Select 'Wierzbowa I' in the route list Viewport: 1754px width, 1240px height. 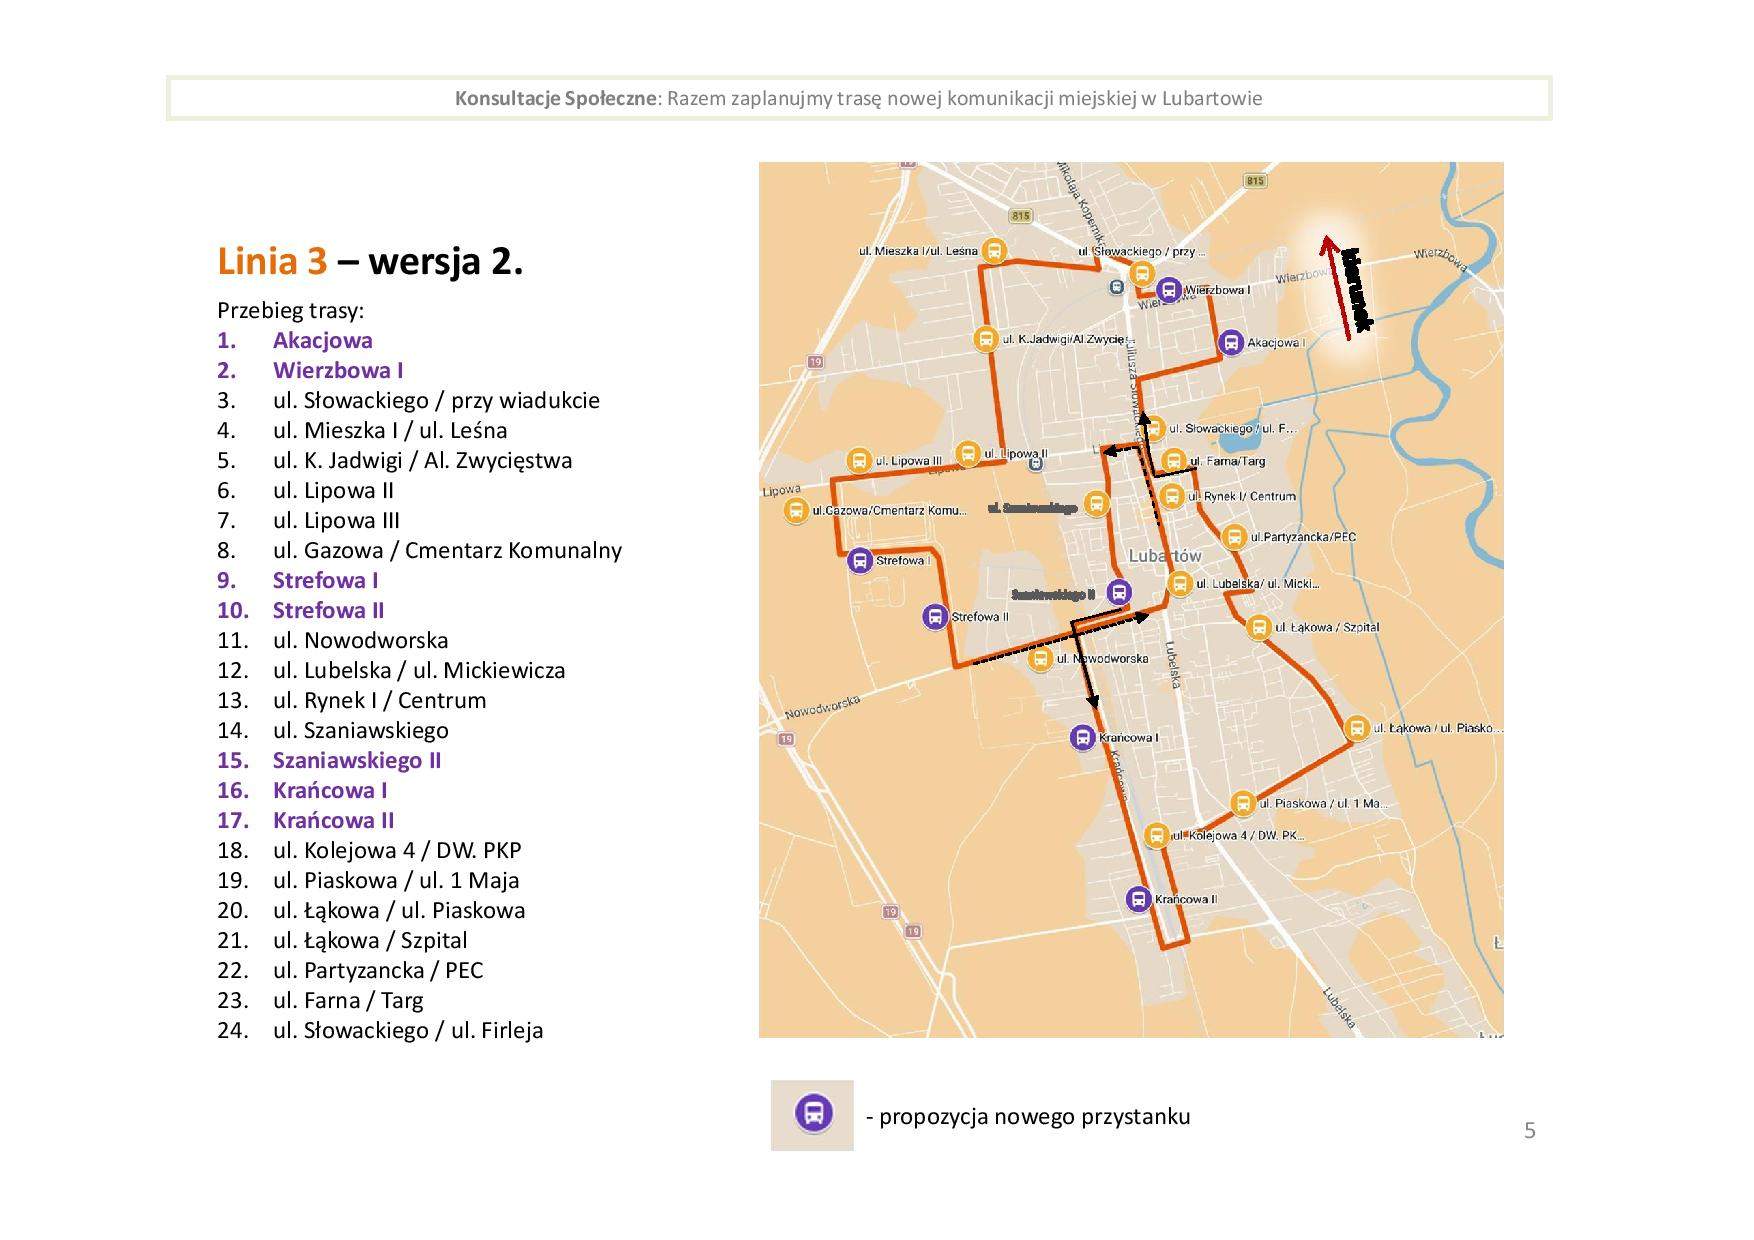point(338,370)
